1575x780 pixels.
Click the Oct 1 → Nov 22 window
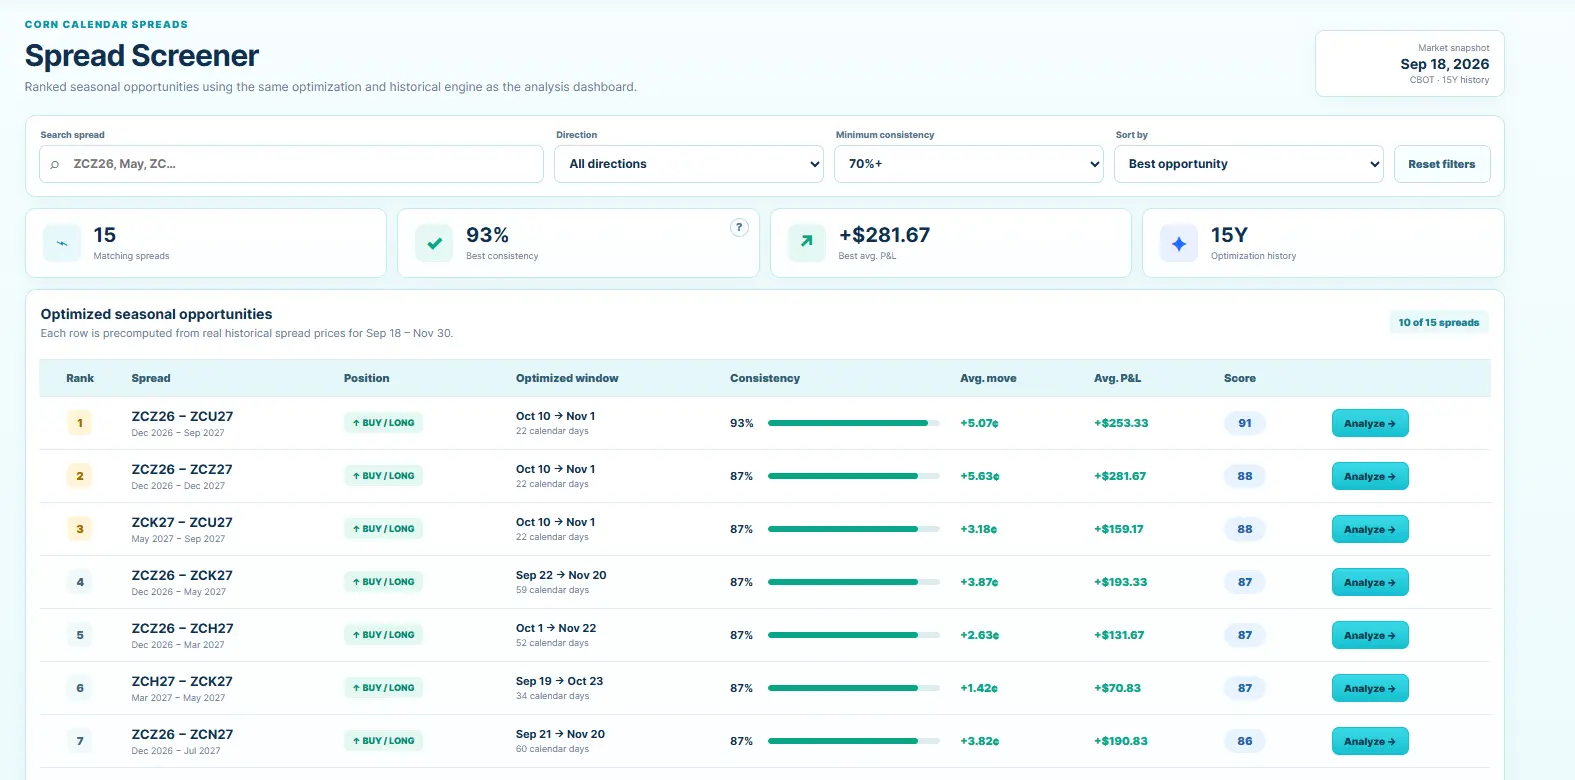coord(556,628)
